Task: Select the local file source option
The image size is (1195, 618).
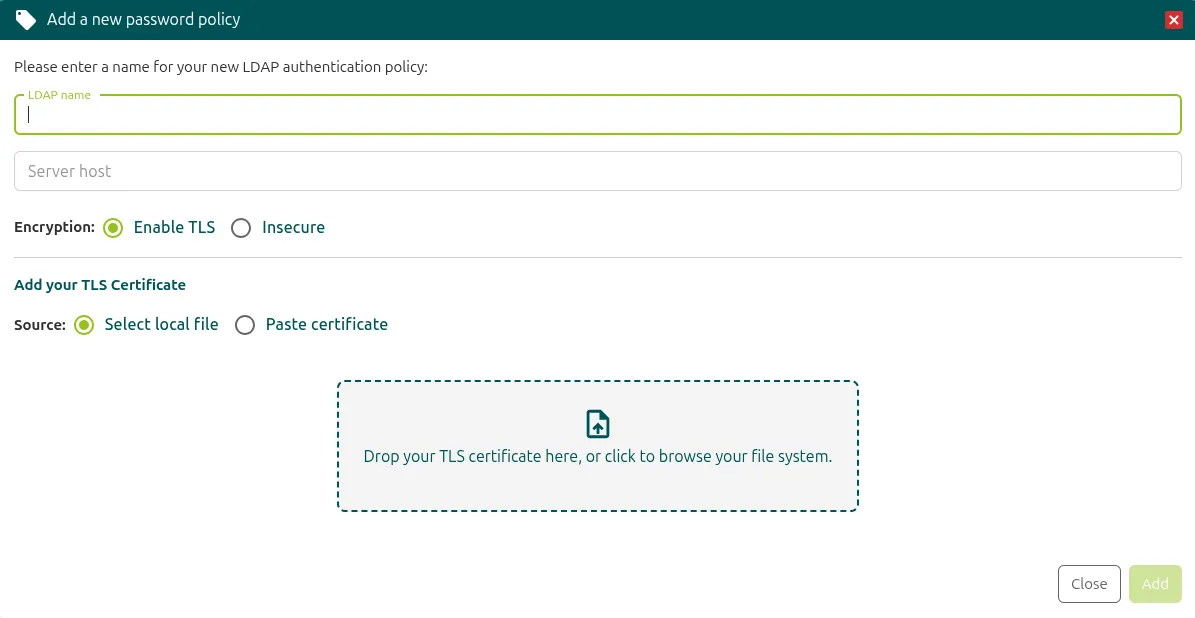Action: point(84,325)
